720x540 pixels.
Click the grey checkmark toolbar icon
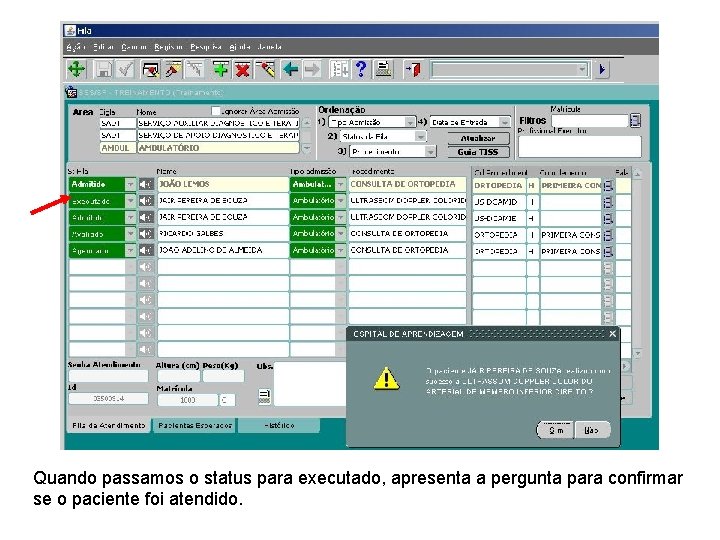125,70
